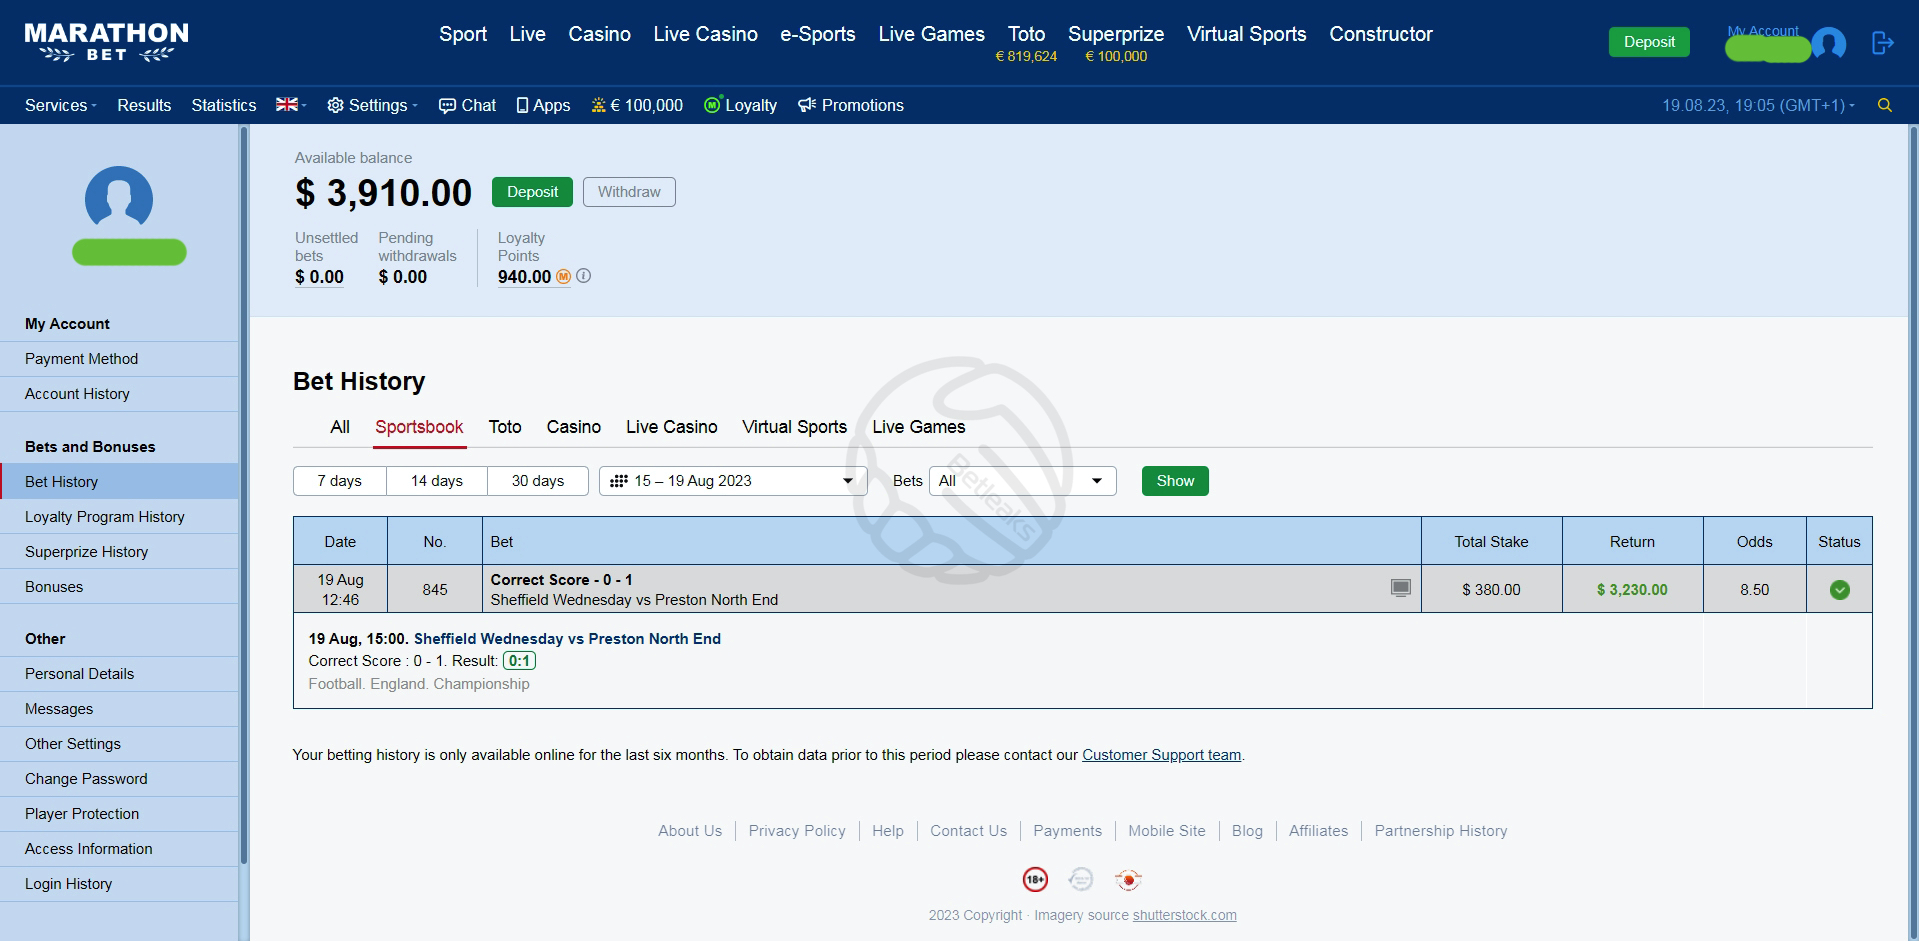Click Deposit beside available balance

[x=532, y=192]
